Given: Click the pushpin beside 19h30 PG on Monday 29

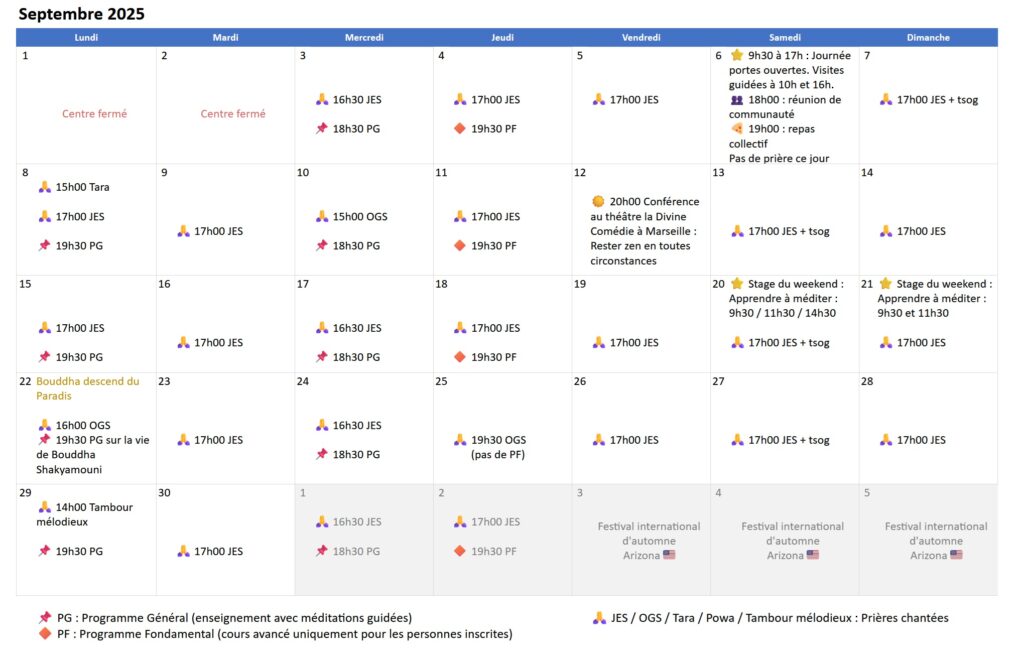Looking at the screenshot, I should 44,550.
